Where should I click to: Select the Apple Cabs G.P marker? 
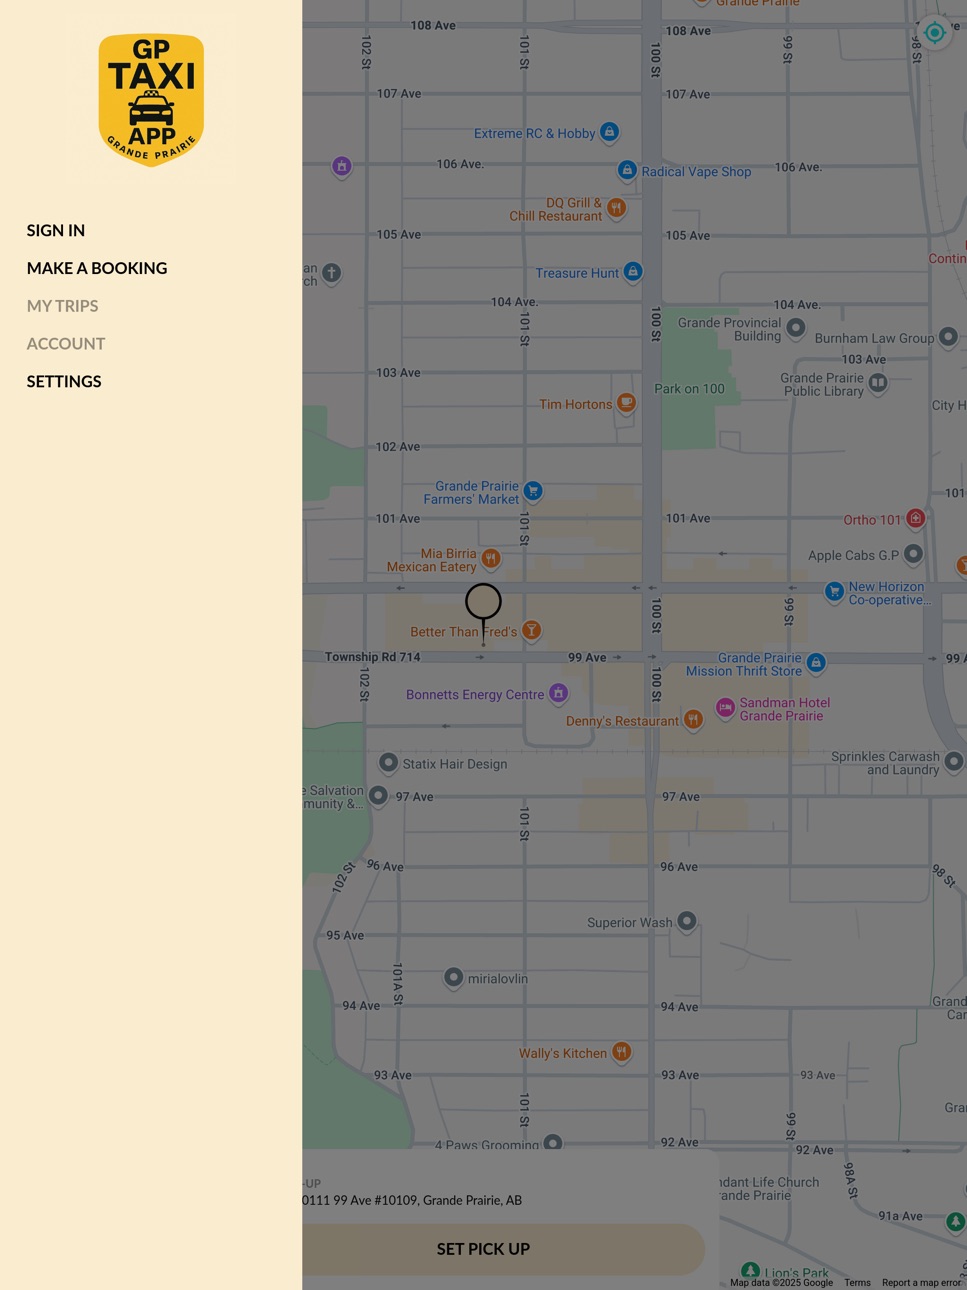coord(913,553)
